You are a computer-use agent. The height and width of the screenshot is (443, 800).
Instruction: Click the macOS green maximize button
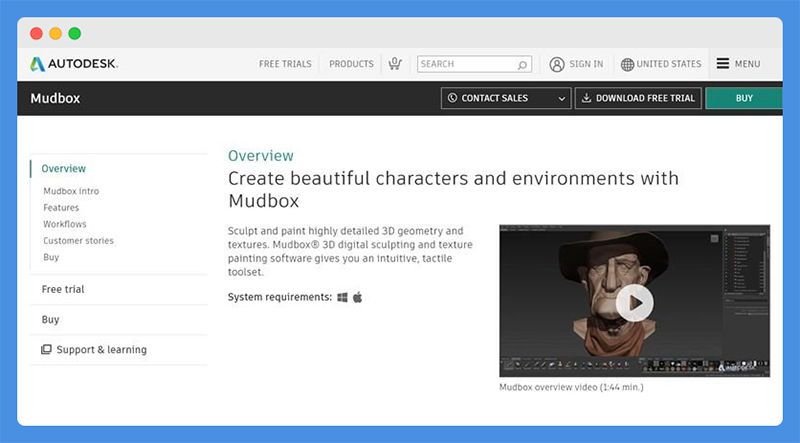pos(74,34)
